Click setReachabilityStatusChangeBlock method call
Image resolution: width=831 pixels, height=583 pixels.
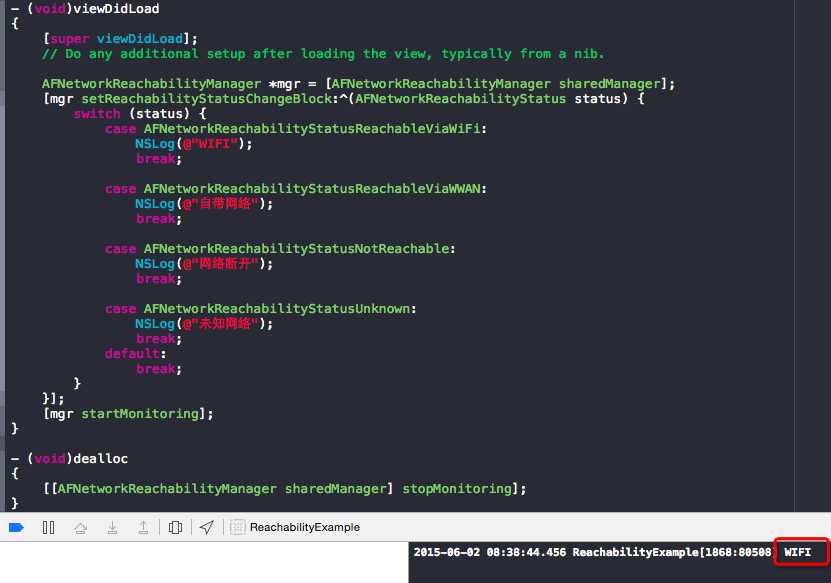[x=207, y=99]
